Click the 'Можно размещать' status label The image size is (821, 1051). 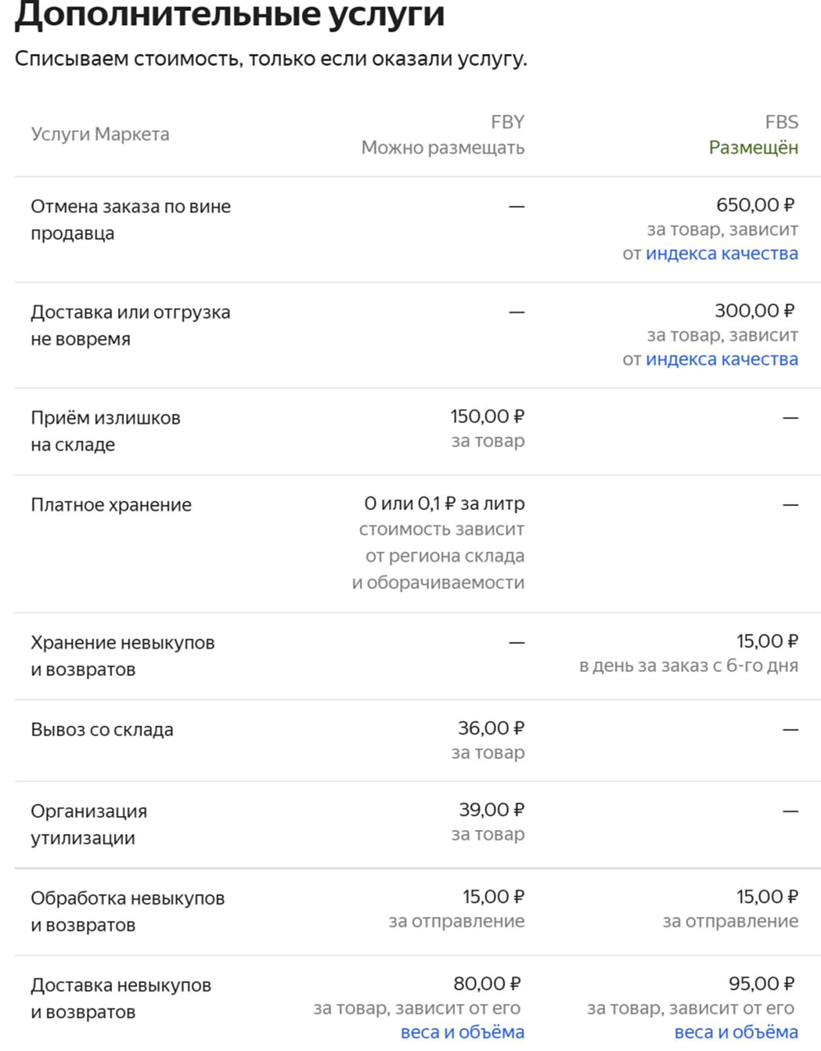coord(442,148)
